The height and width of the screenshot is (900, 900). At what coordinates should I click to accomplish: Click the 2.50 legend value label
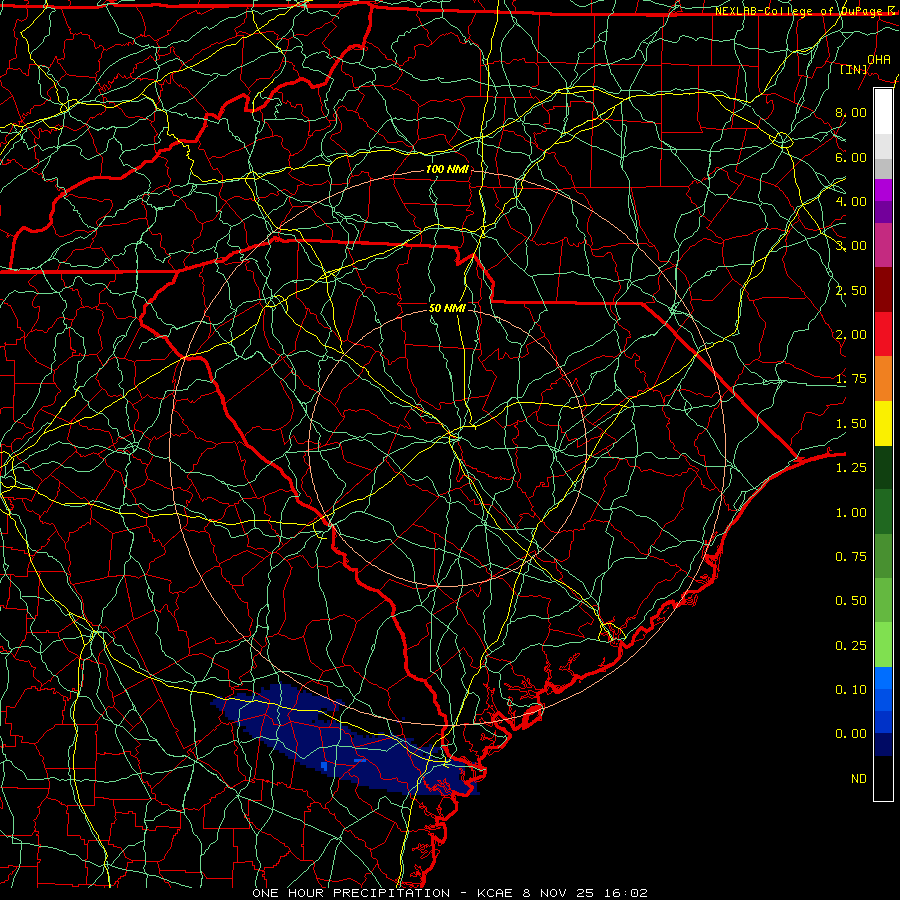851,290
